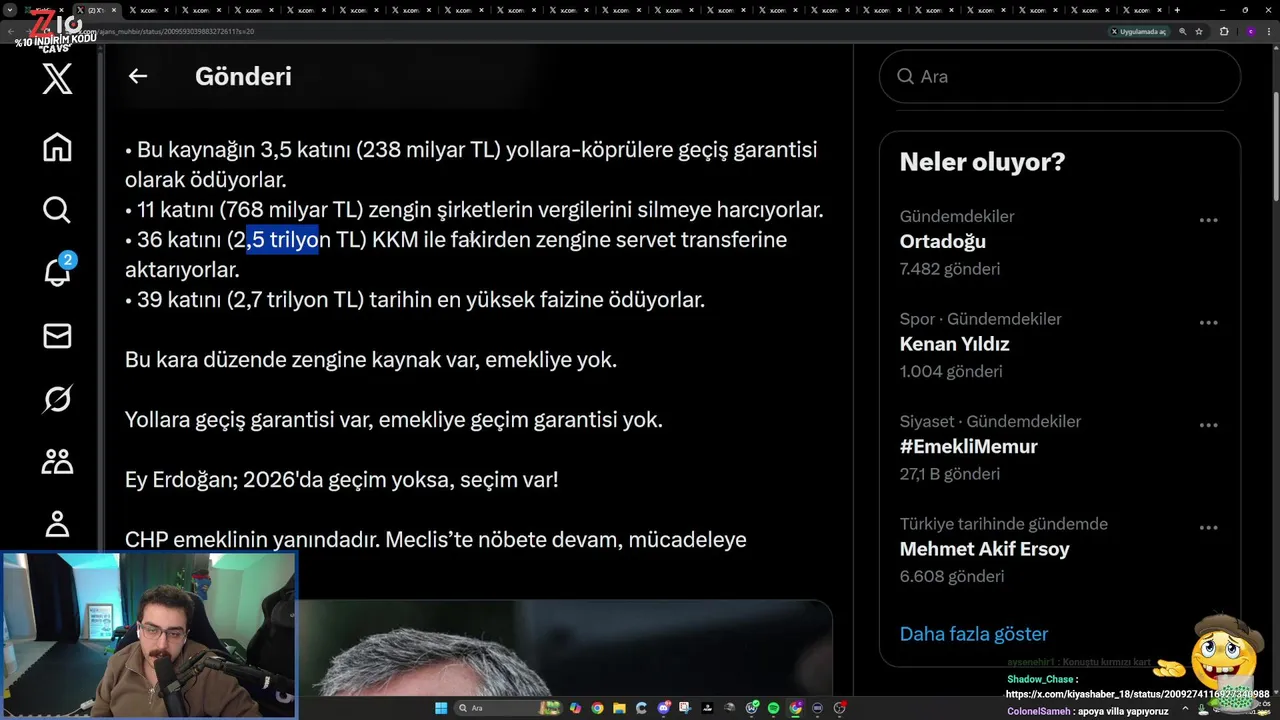
Task: Open File Explorer from the taskbar
Action: click(619, 708)
